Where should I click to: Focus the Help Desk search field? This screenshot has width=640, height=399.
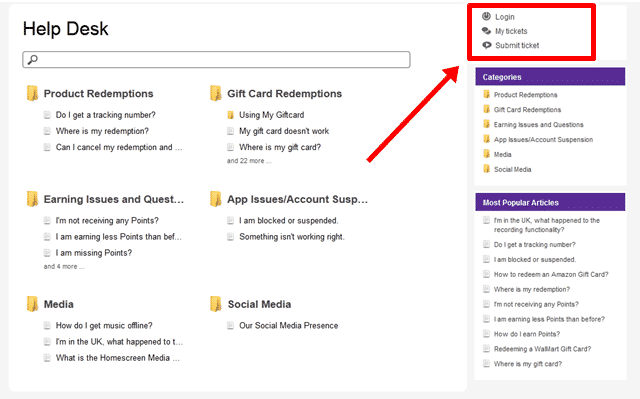216,60
